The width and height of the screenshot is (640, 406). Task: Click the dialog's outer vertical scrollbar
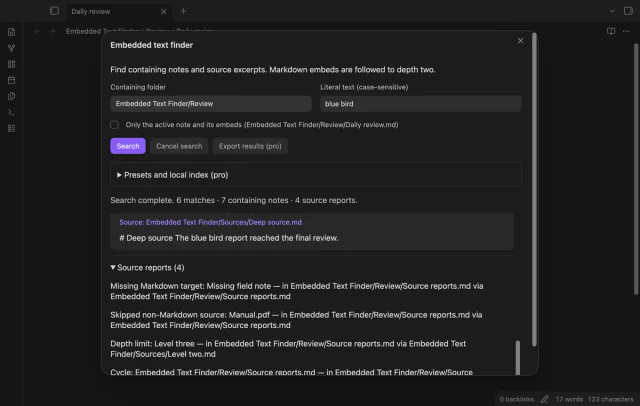tap(534, 190)
